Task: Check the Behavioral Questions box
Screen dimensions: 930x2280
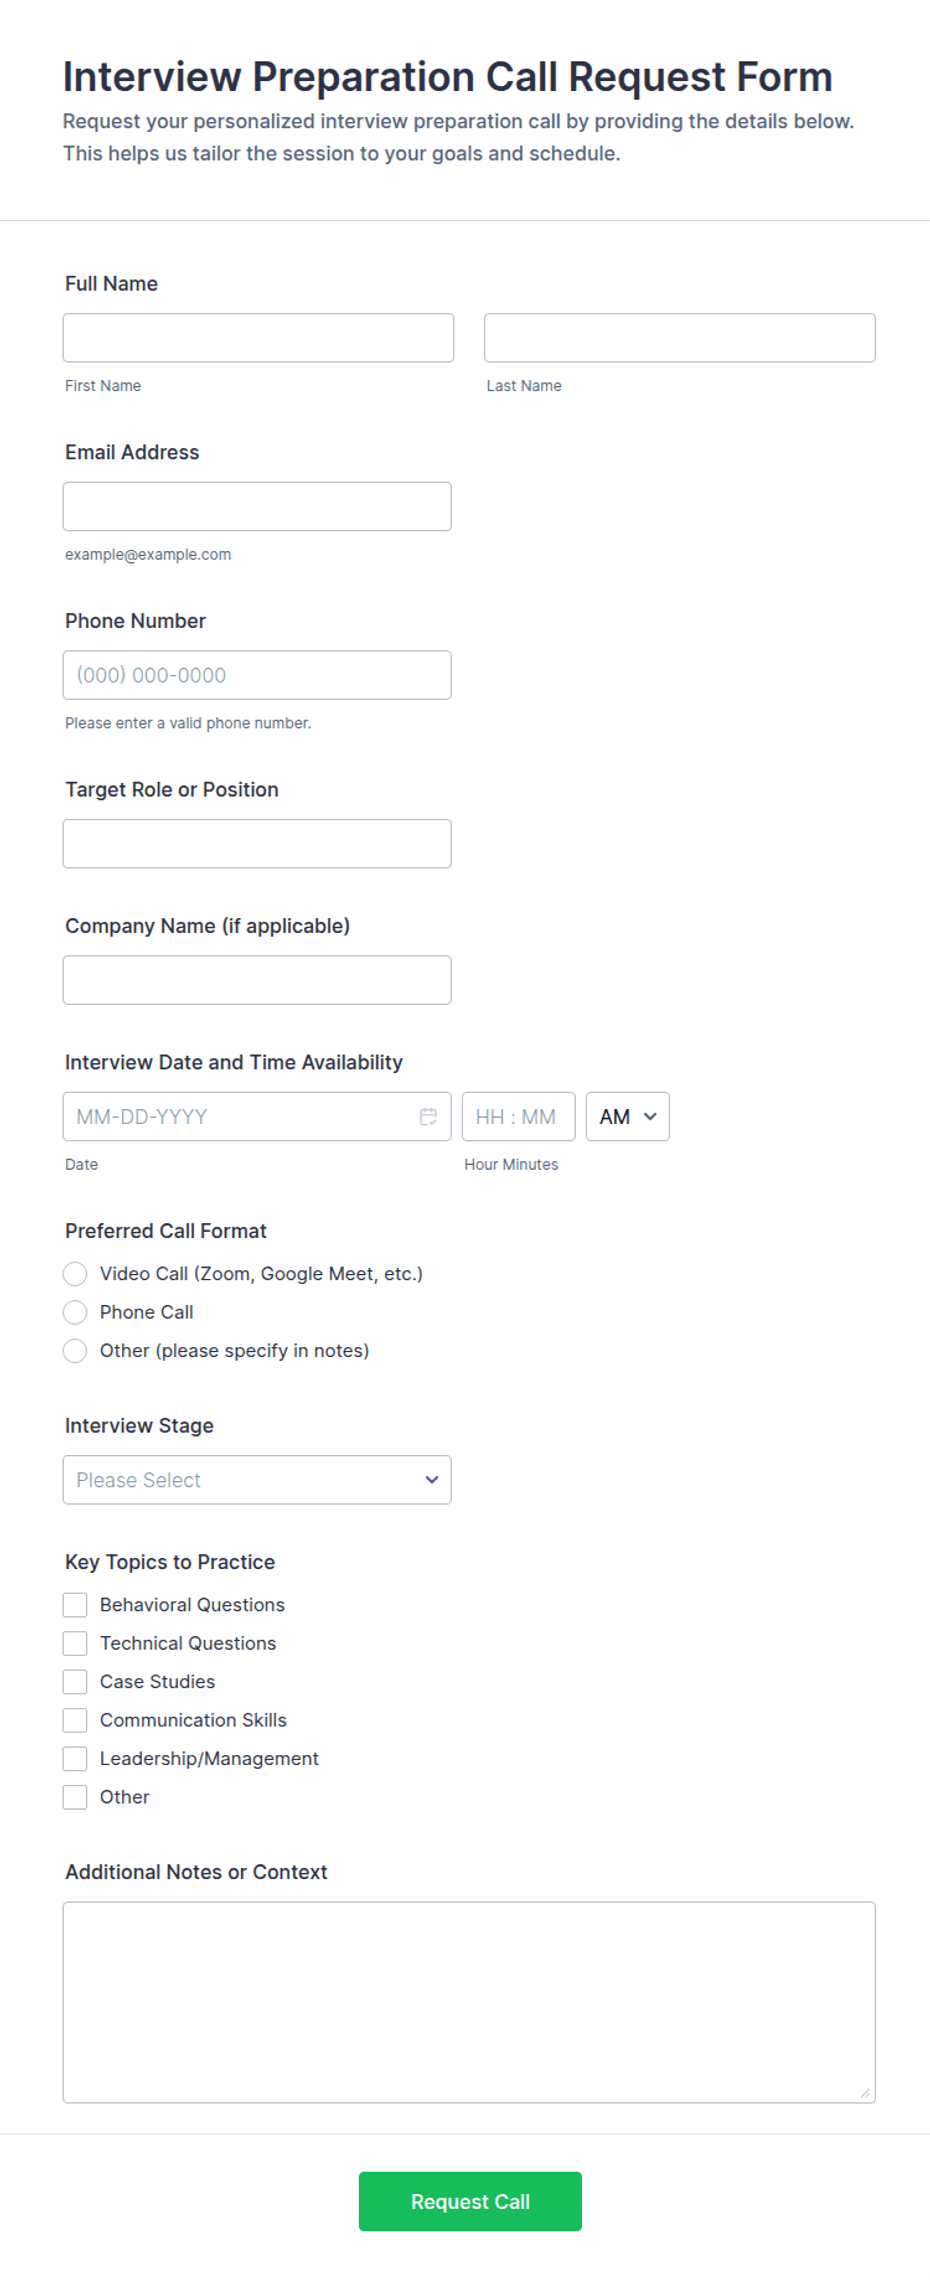Action: 75,1604
